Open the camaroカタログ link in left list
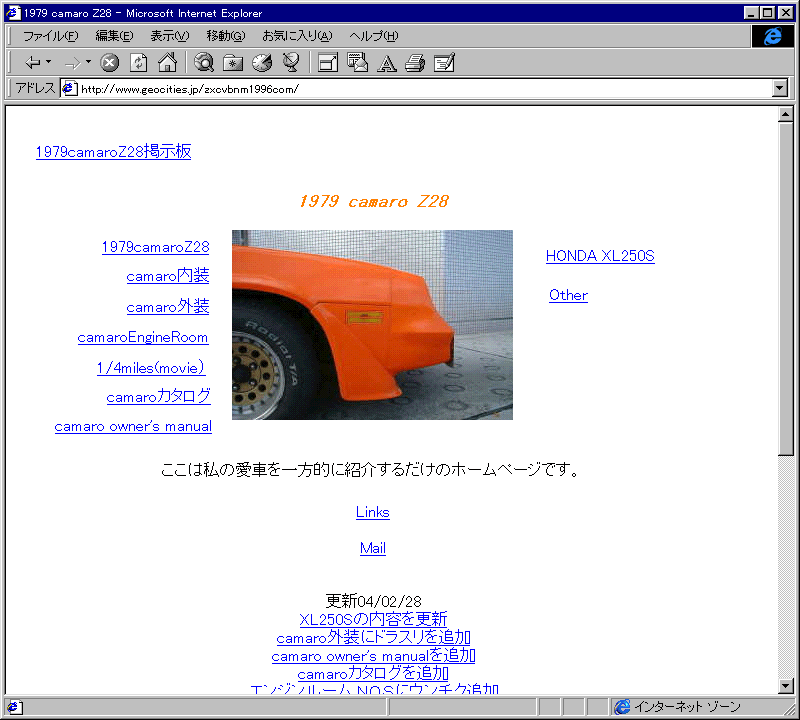 pos(159,396)
